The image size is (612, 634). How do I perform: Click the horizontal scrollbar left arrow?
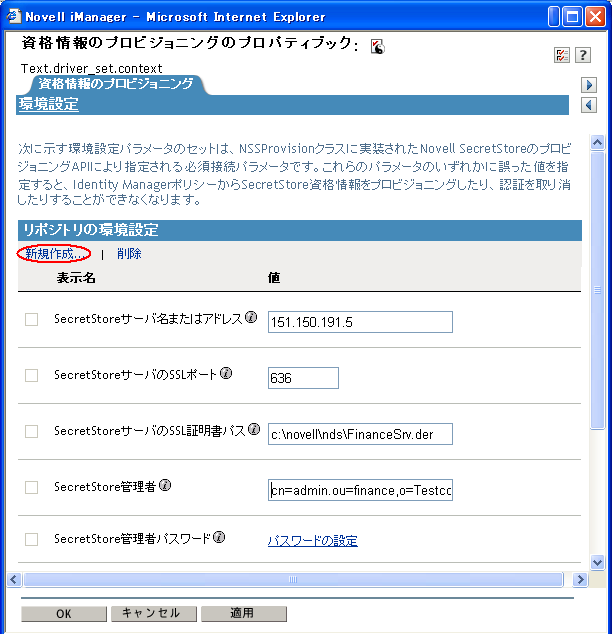coord(14,579)
